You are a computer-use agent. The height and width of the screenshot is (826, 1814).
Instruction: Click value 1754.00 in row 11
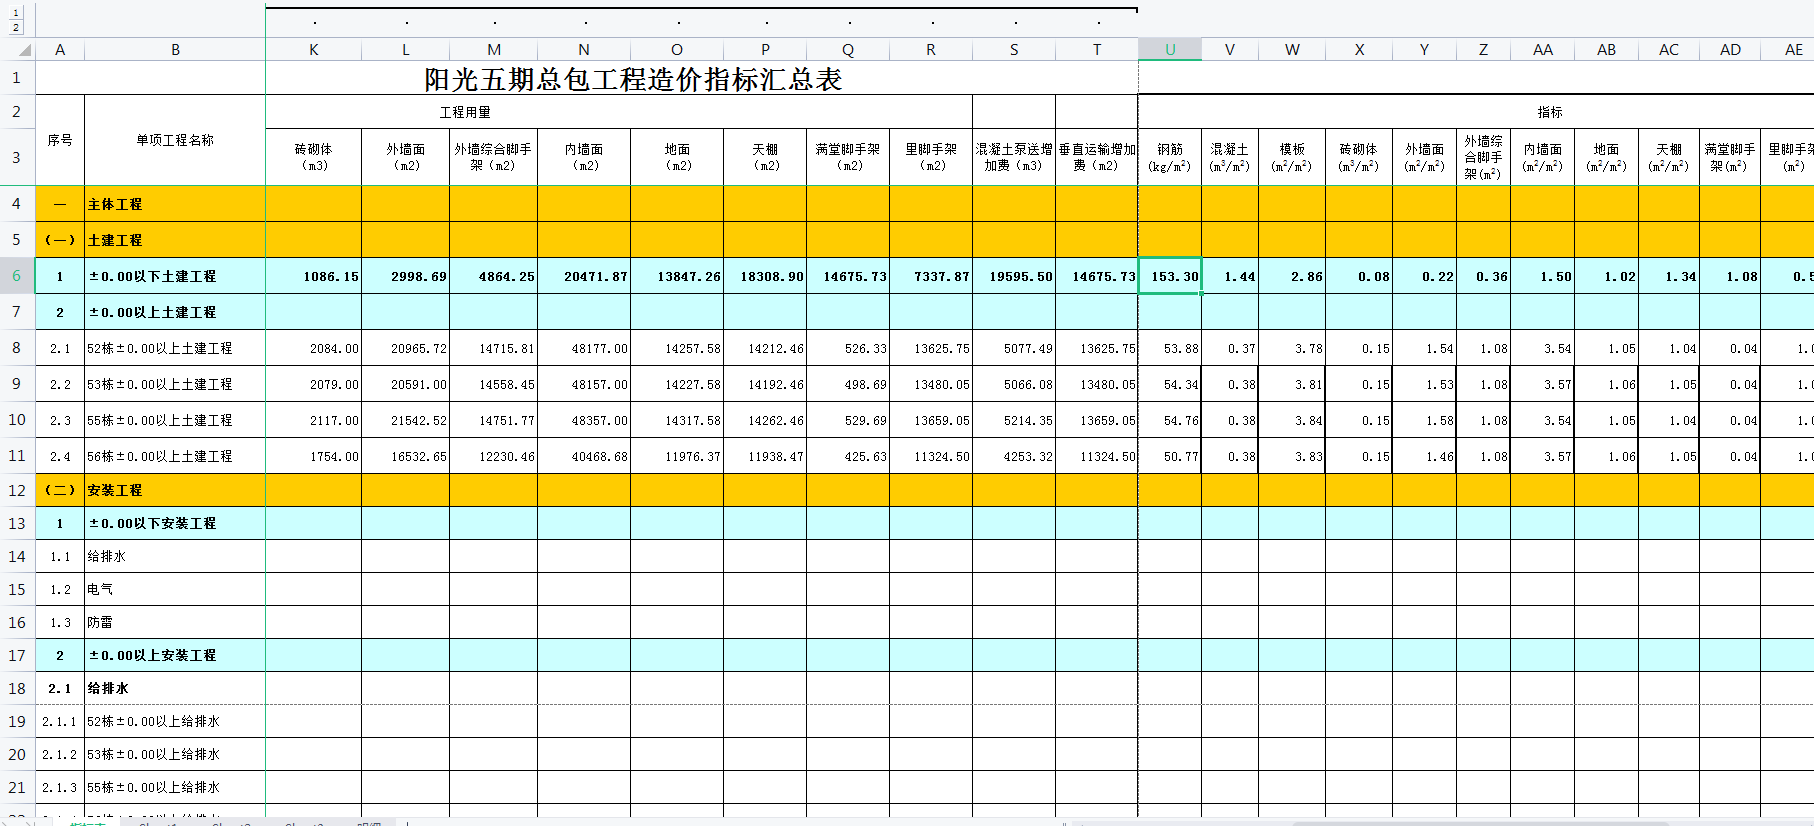[x=334, y=456]
